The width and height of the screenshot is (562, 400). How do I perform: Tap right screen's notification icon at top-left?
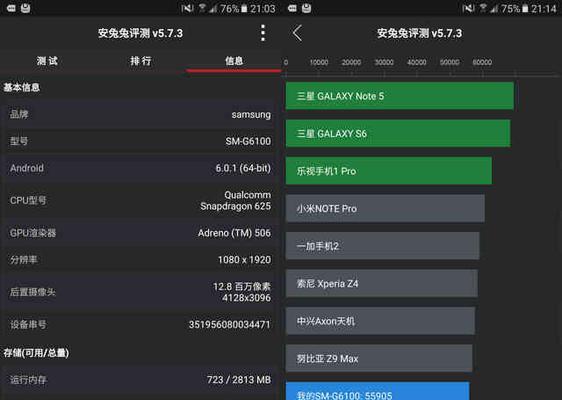[292, 8]
